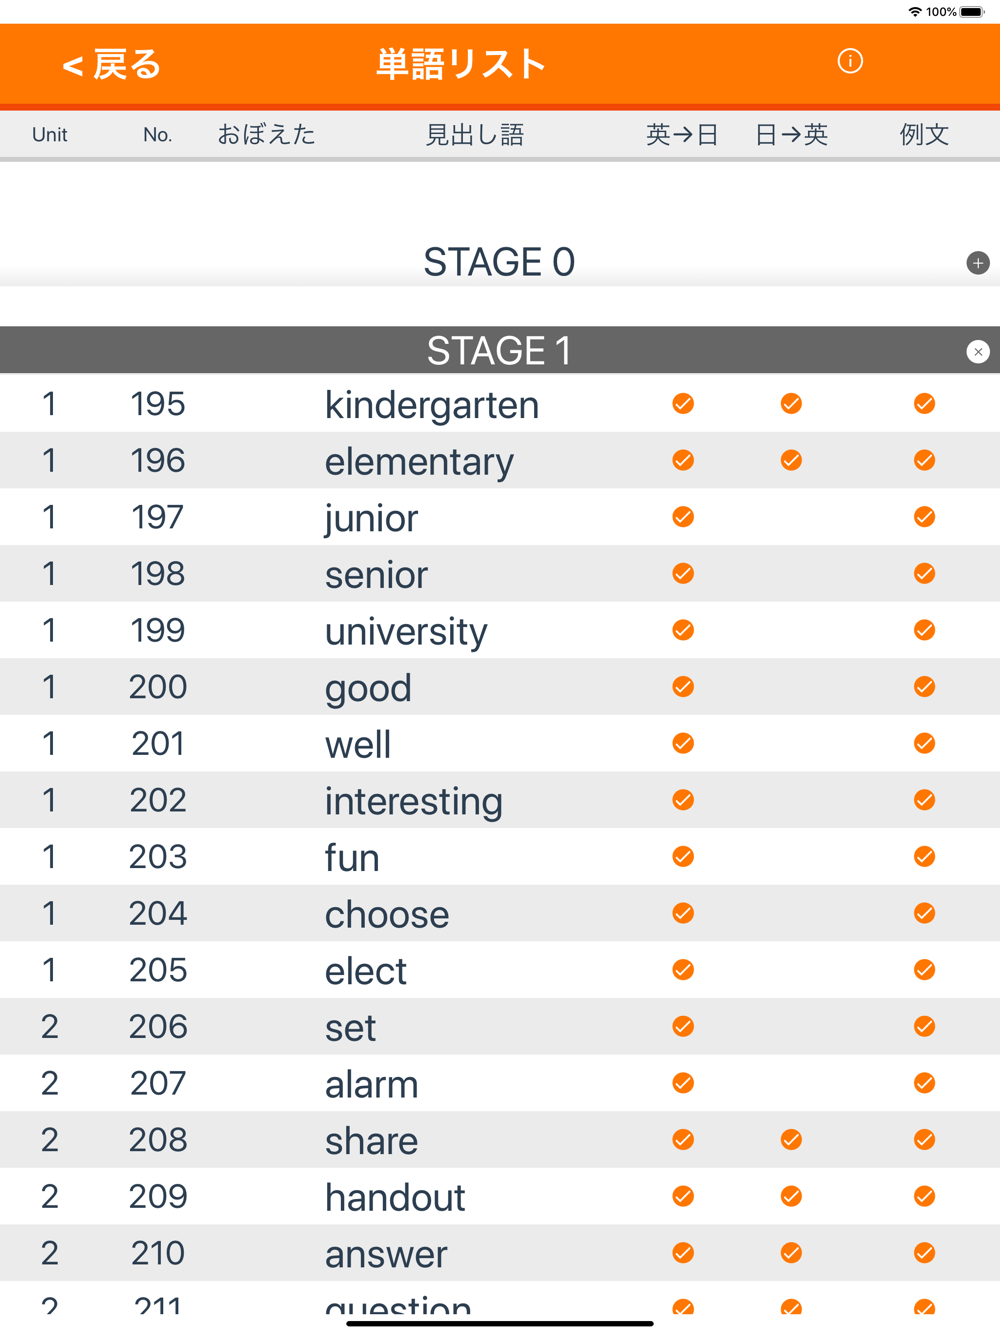Select row 205 elect
This screenshot has width=1000, height=1334.
click(500, 970)
